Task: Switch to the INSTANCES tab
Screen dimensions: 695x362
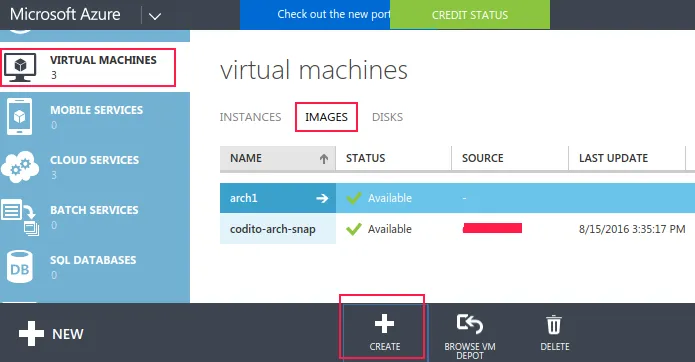Action: click(250, 117)
